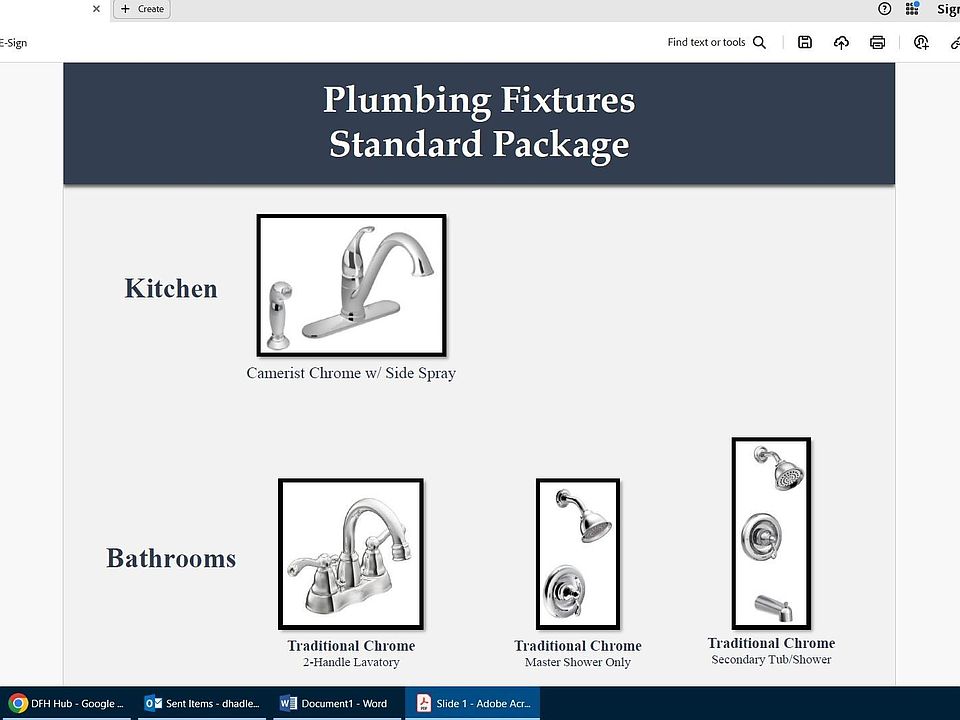Upload the document to cloud storage
The image size is (960, 720).
(841, 42)
